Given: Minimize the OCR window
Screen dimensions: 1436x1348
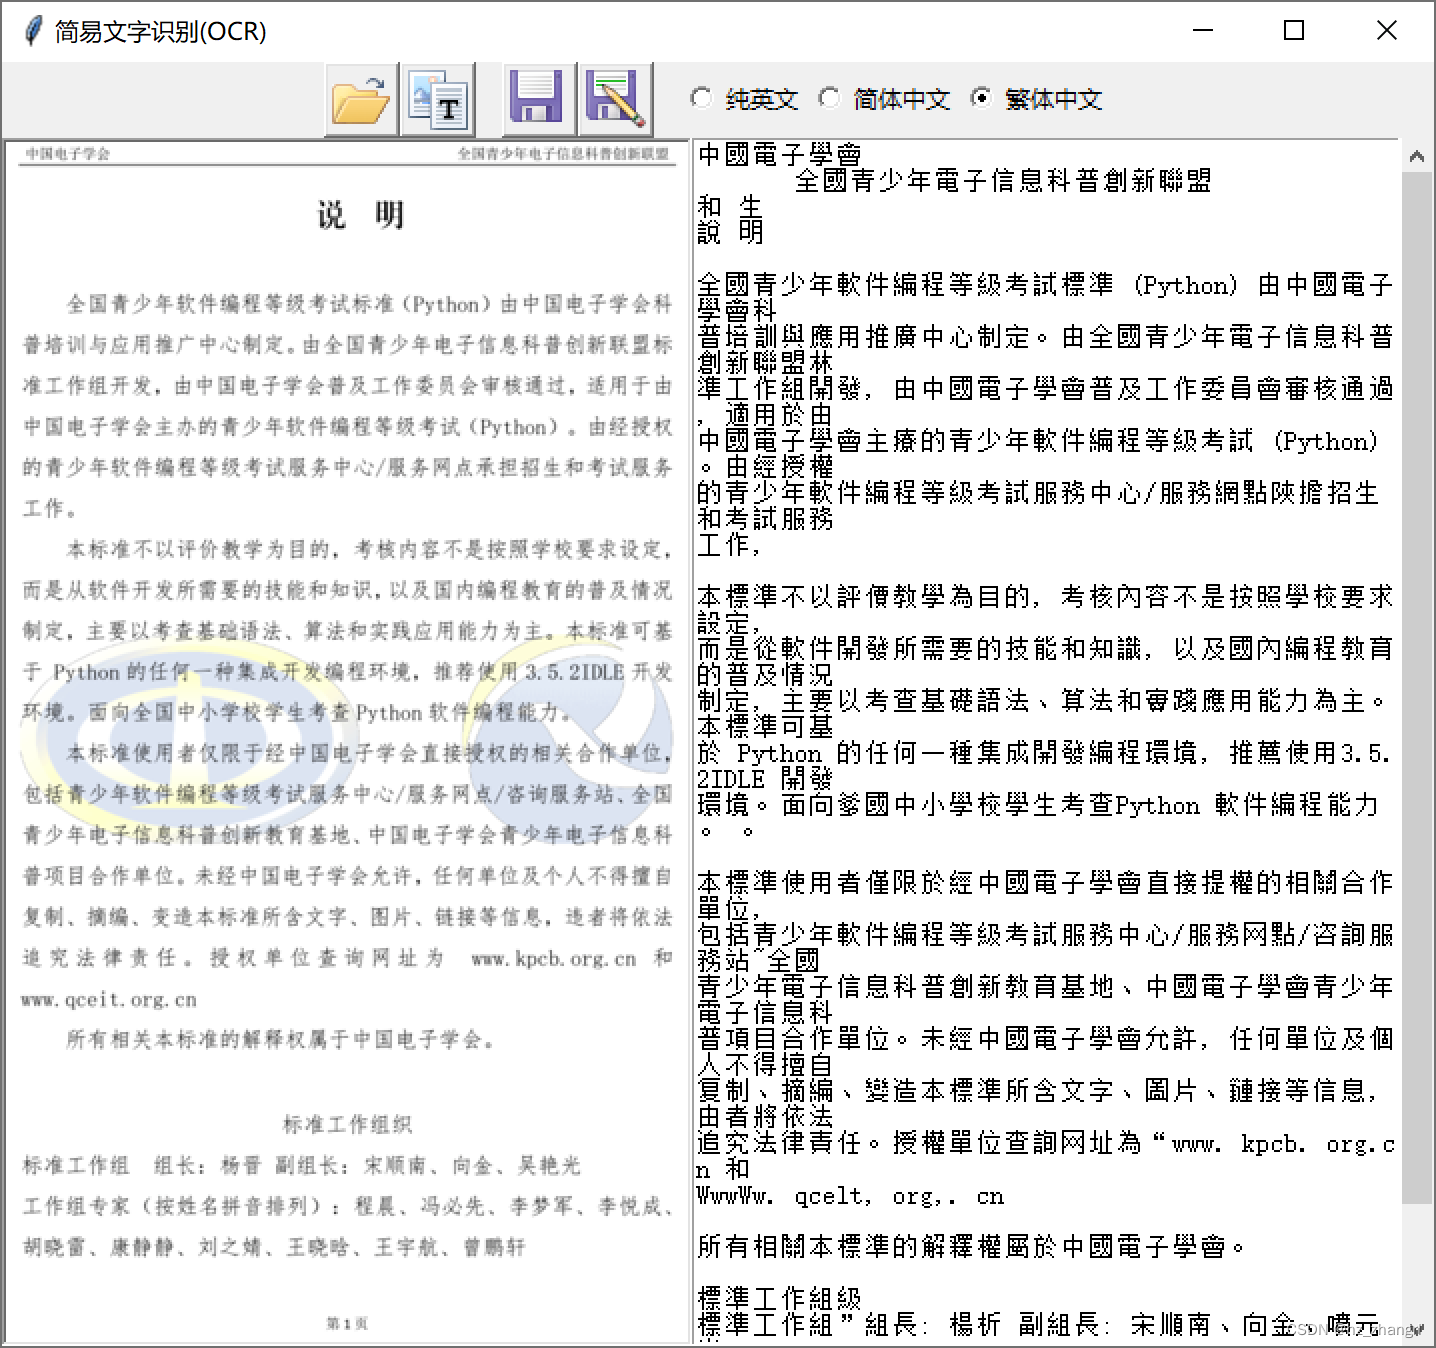Looking at the screenshot, I should tap(1203, 31).
